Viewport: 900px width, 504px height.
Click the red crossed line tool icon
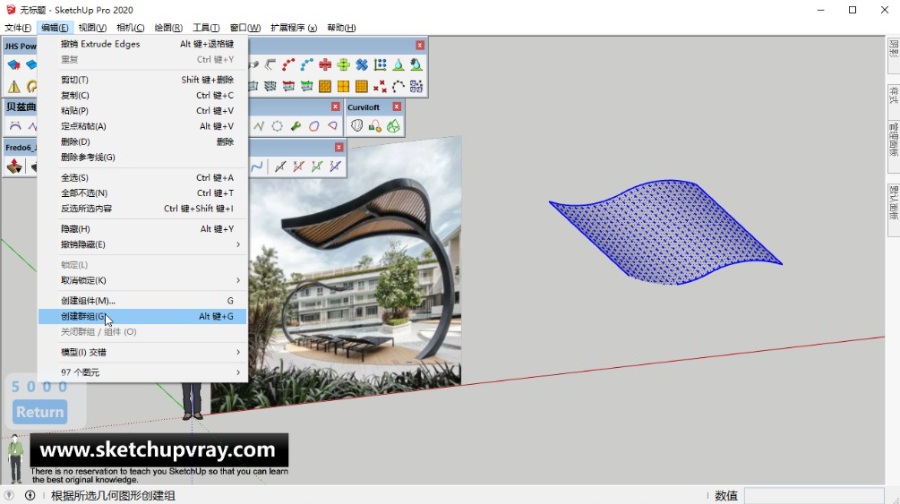[x=298, y=166]
